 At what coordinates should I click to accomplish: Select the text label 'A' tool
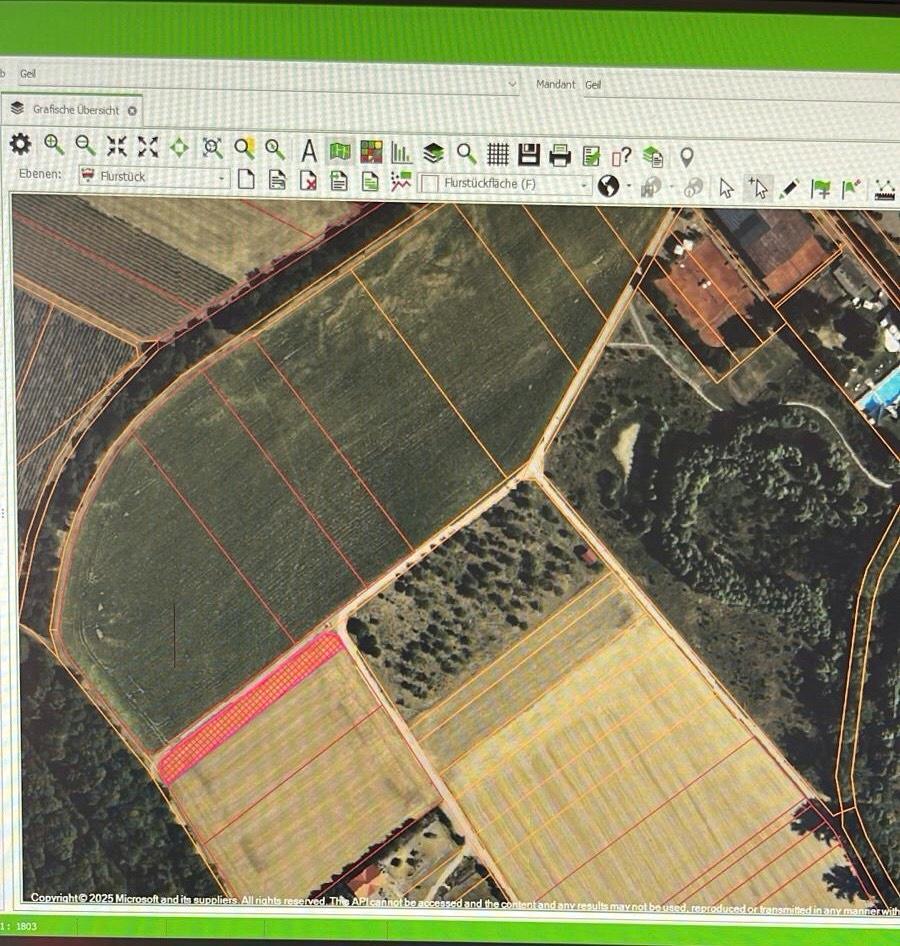pos(309,151)
